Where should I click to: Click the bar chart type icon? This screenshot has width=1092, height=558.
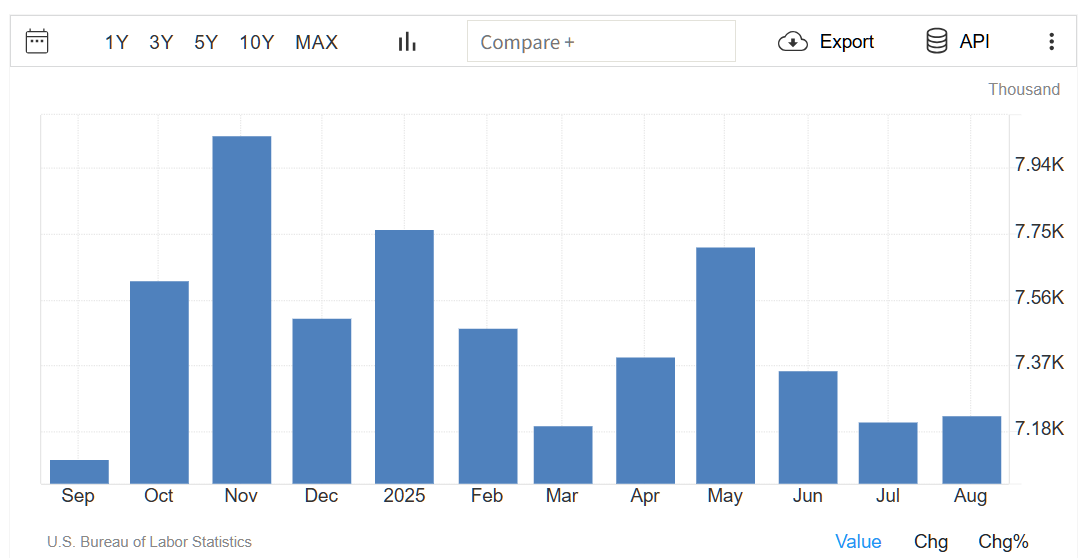(x=407, y=42)
